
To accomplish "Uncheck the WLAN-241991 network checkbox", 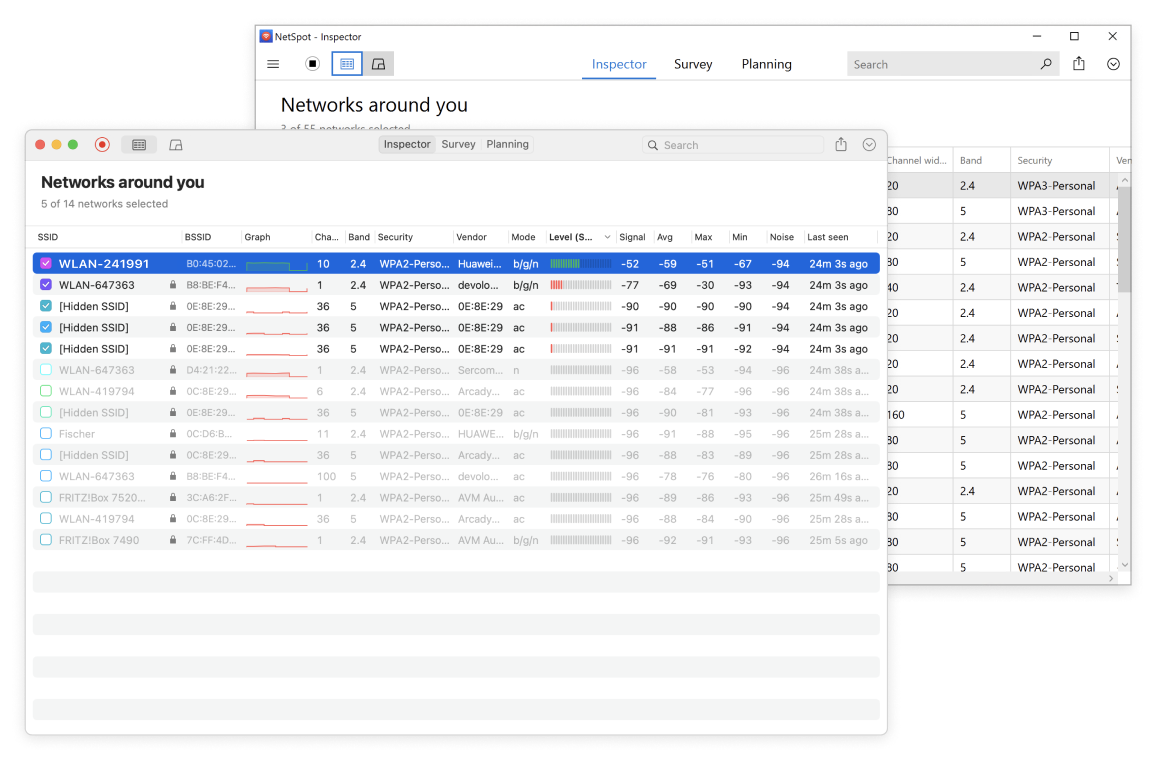I will [x=46, y=264].
